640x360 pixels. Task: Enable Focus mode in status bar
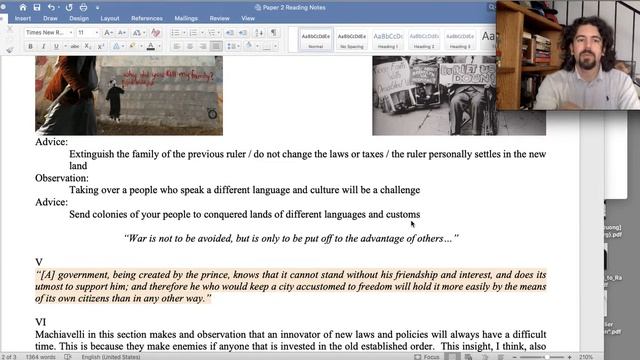click(427, 357)
